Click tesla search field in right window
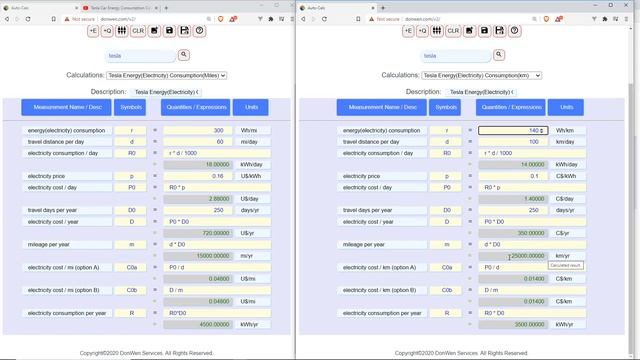The width and height of the screenshot is (640, 360). [x=456, y=56]
